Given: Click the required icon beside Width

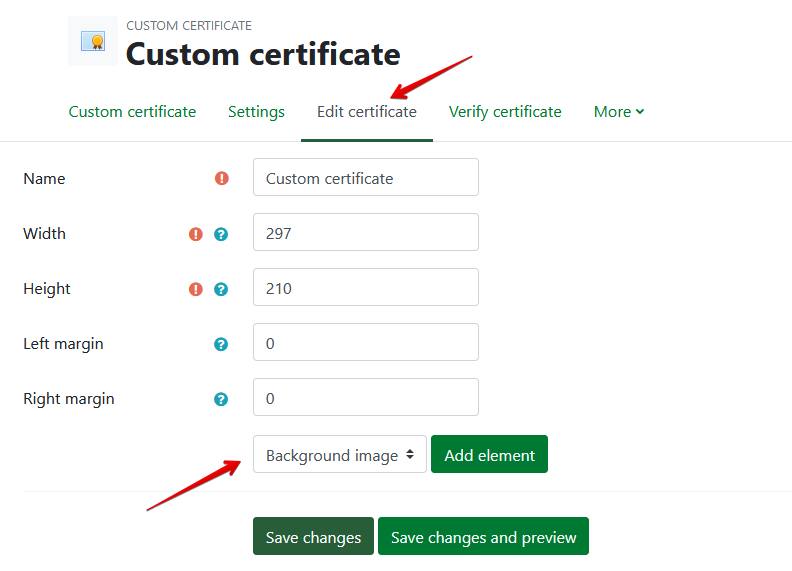Looking at the screenshot, I should 196,234.
